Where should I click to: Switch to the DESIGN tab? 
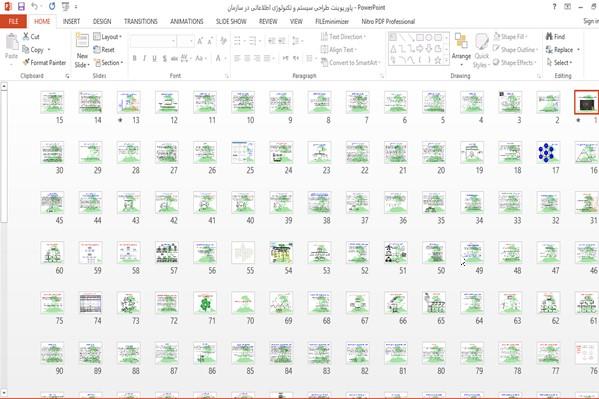point(102,21)
